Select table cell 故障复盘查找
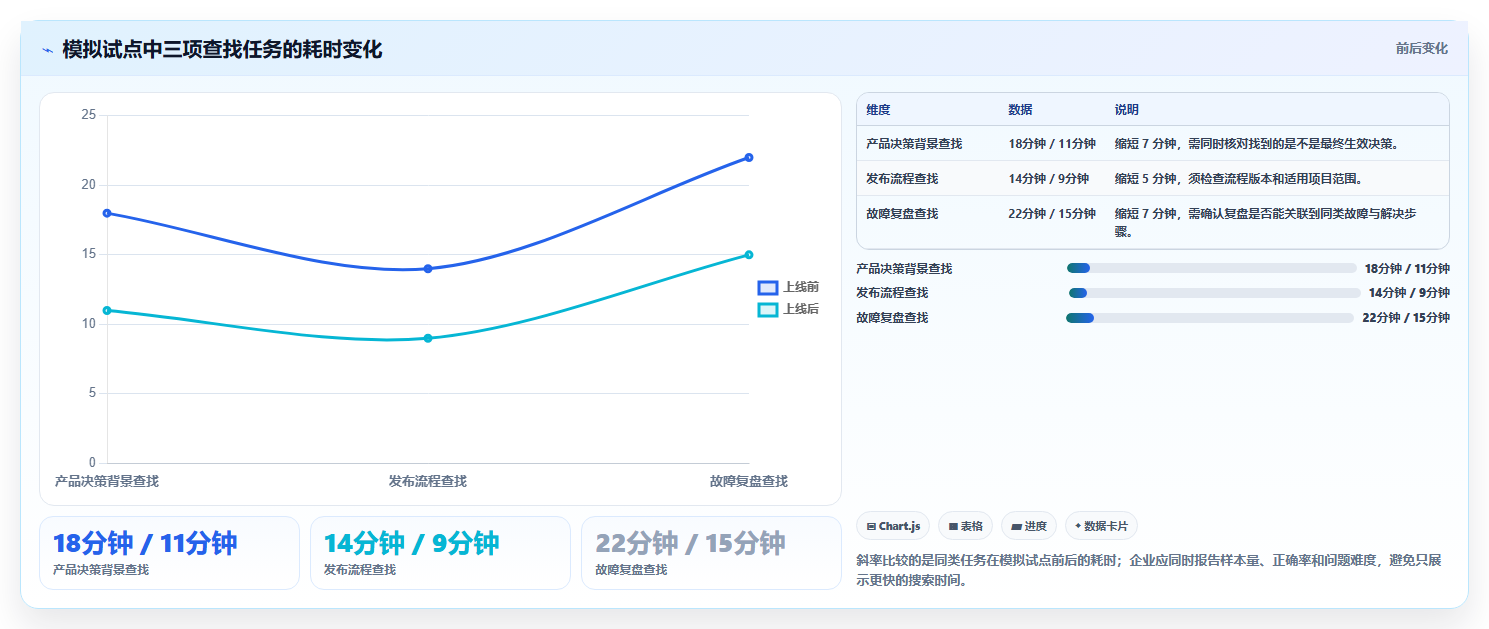Screen dimensions: 1489x629 902,214
